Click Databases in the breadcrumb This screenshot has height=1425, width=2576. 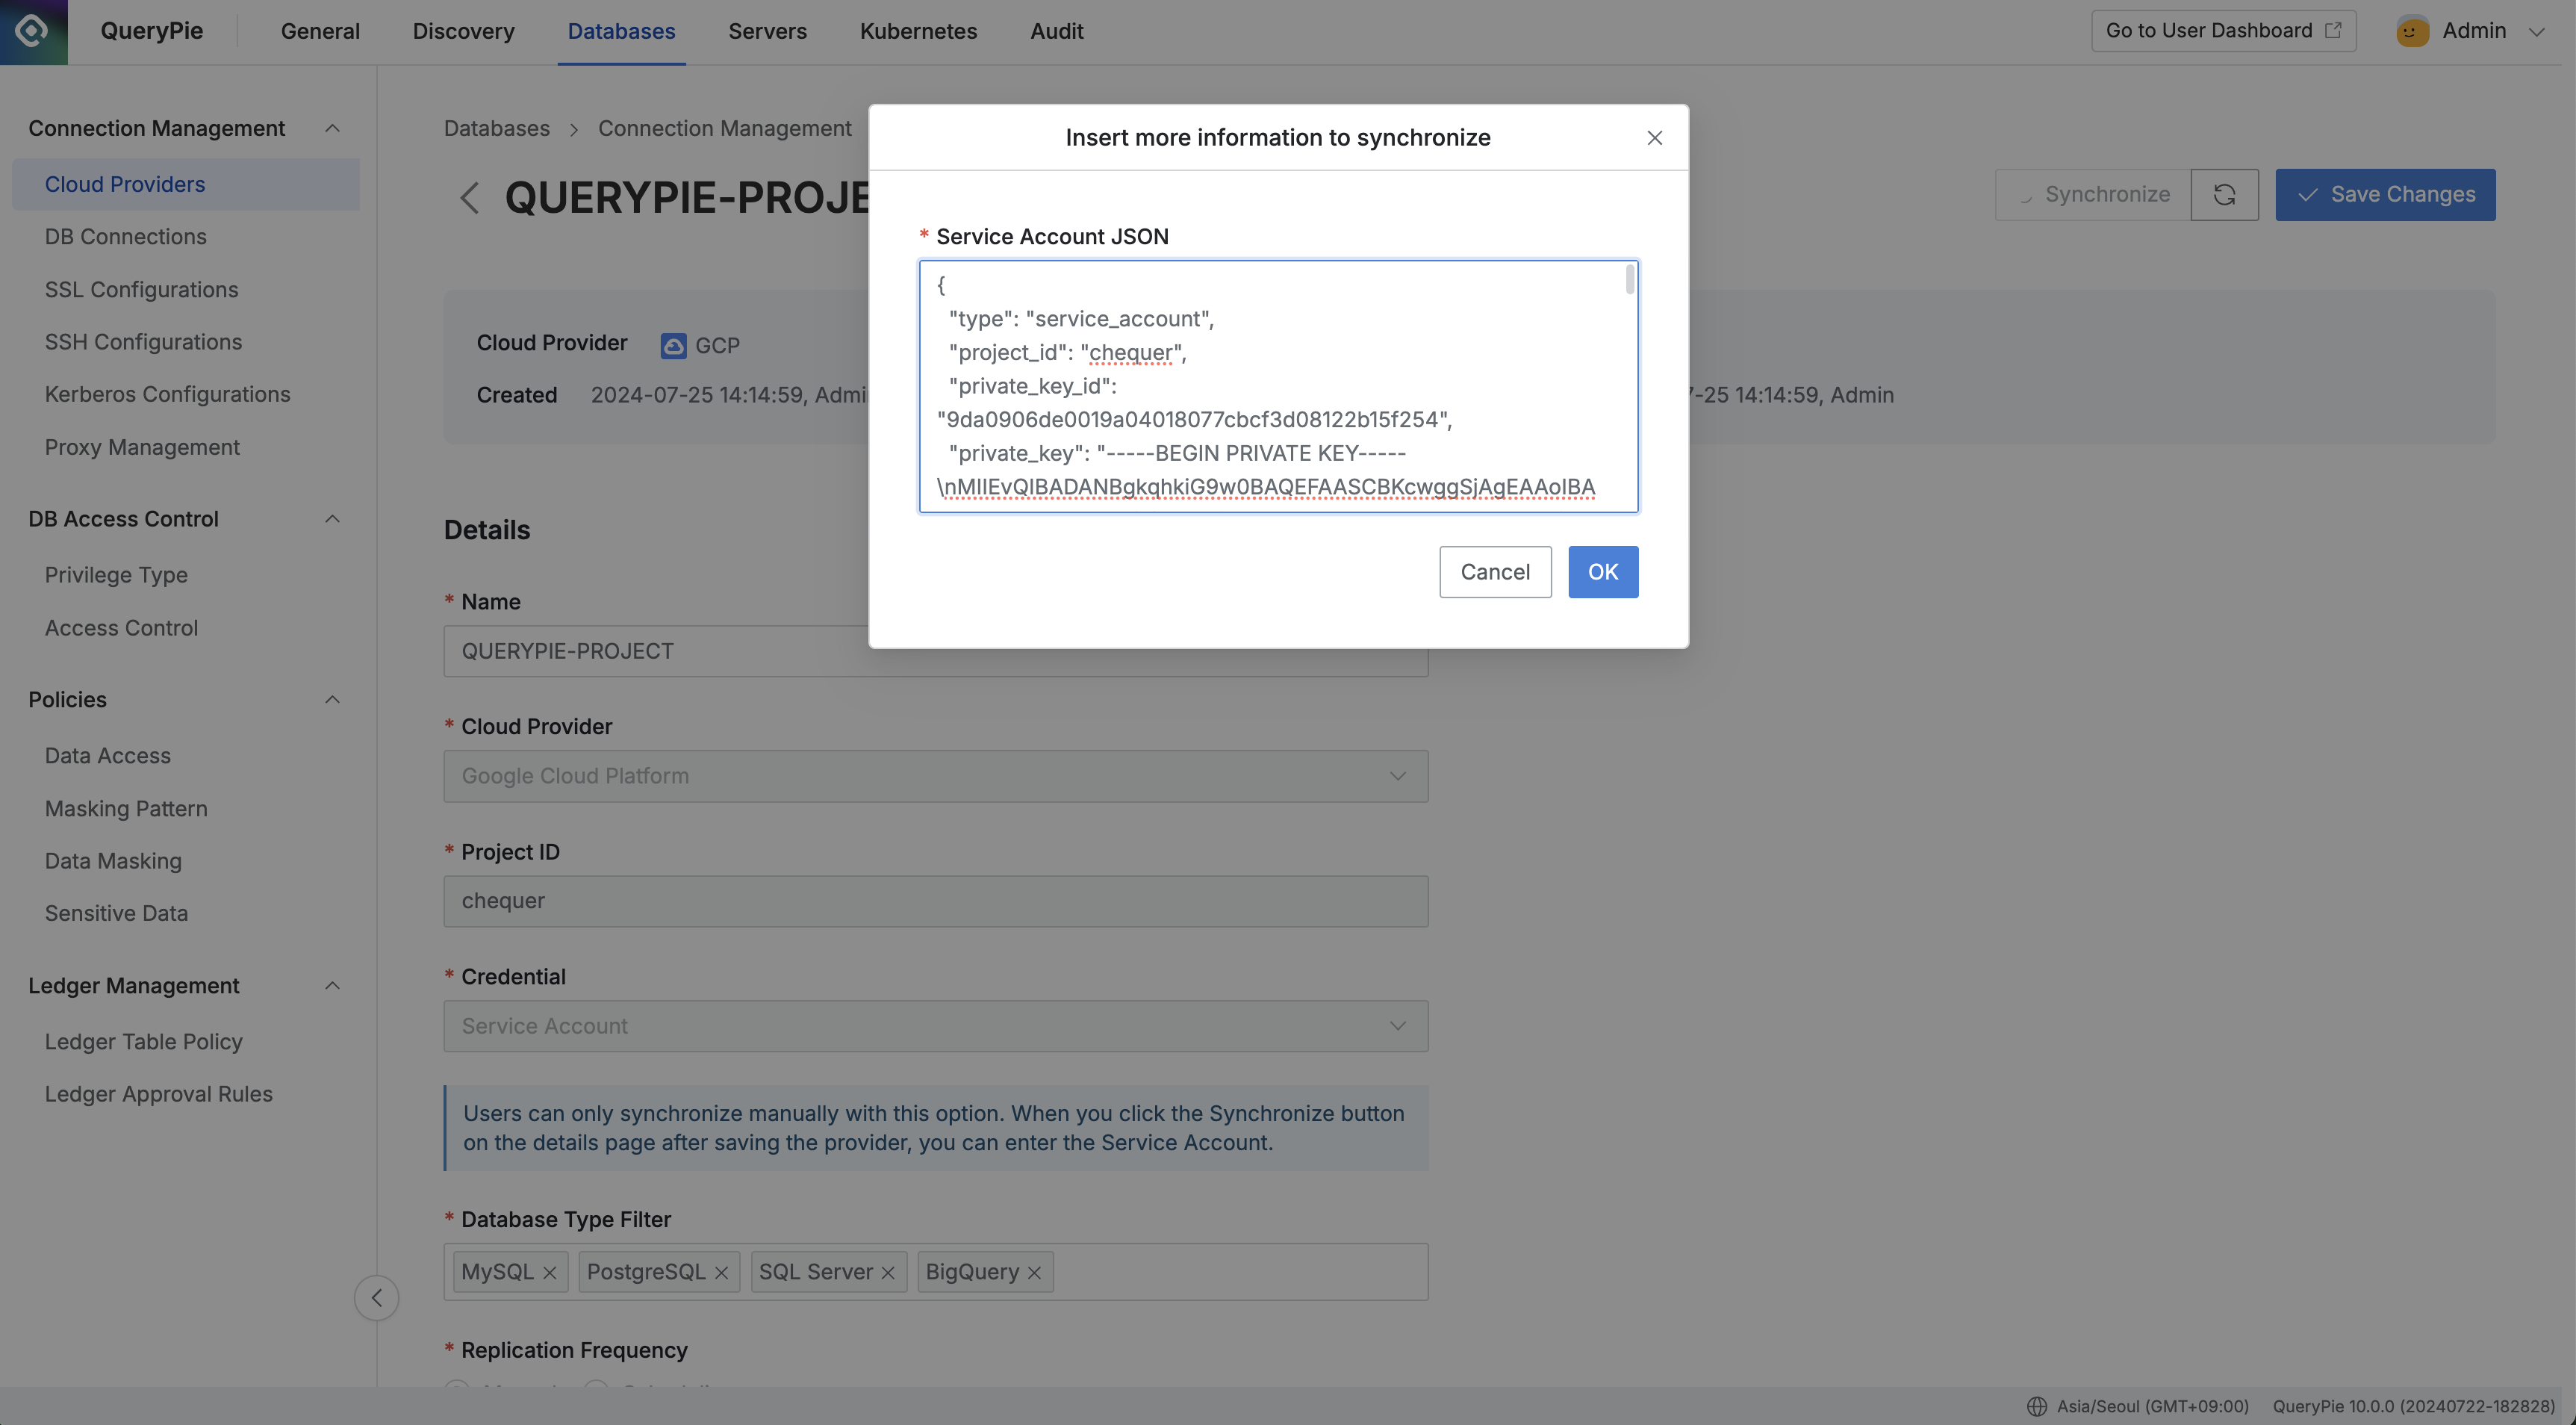point(496,128)
